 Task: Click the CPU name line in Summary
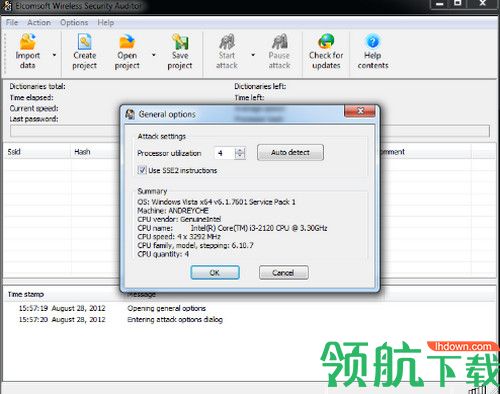[x=232, y=228]
